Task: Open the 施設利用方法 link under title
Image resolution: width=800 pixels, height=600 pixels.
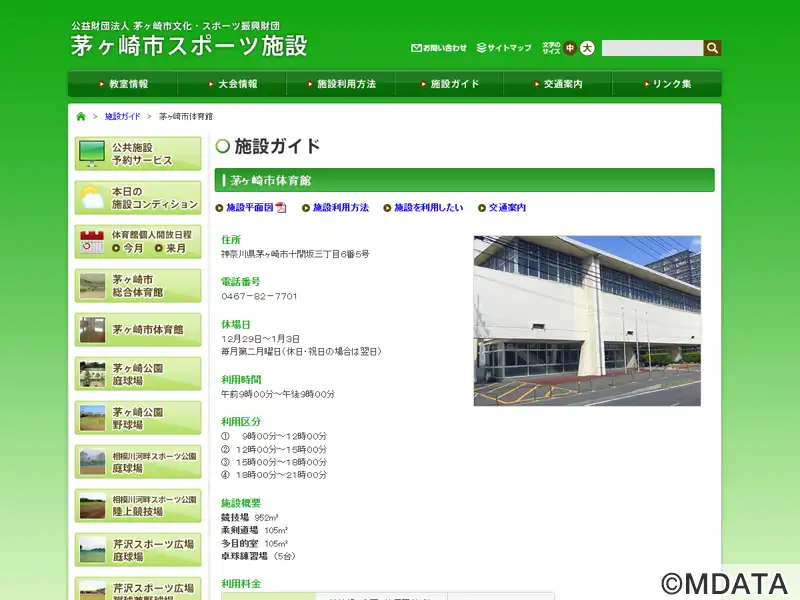Action: tap(341, 208)
